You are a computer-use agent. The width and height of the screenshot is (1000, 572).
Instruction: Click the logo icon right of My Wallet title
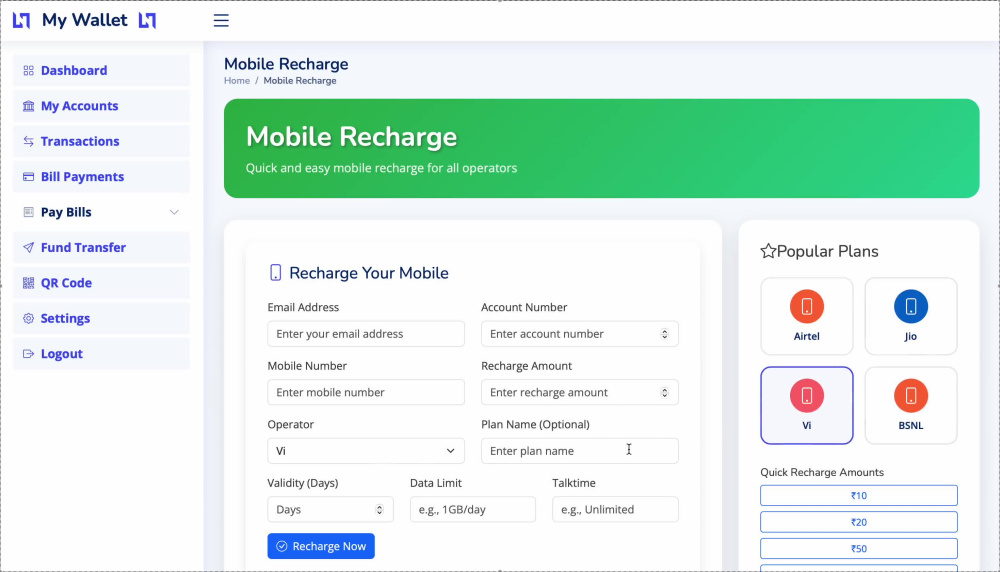[x=147, y=20]
